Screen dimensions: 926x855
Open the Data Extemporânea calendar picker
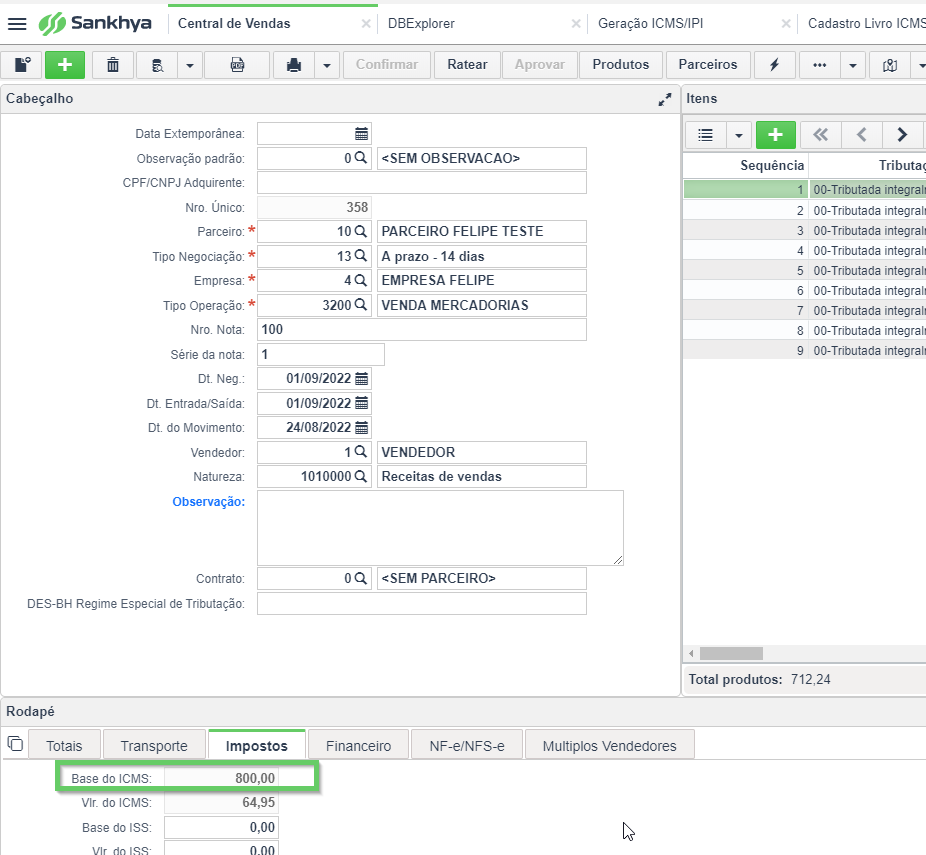[x=361, y=133]
